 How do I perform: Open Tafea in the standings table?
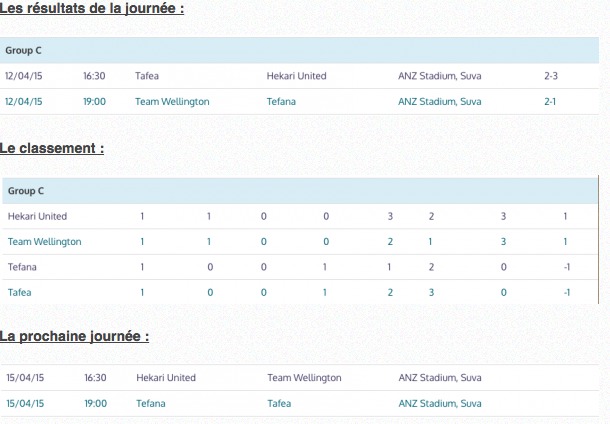tap(19, 292)
